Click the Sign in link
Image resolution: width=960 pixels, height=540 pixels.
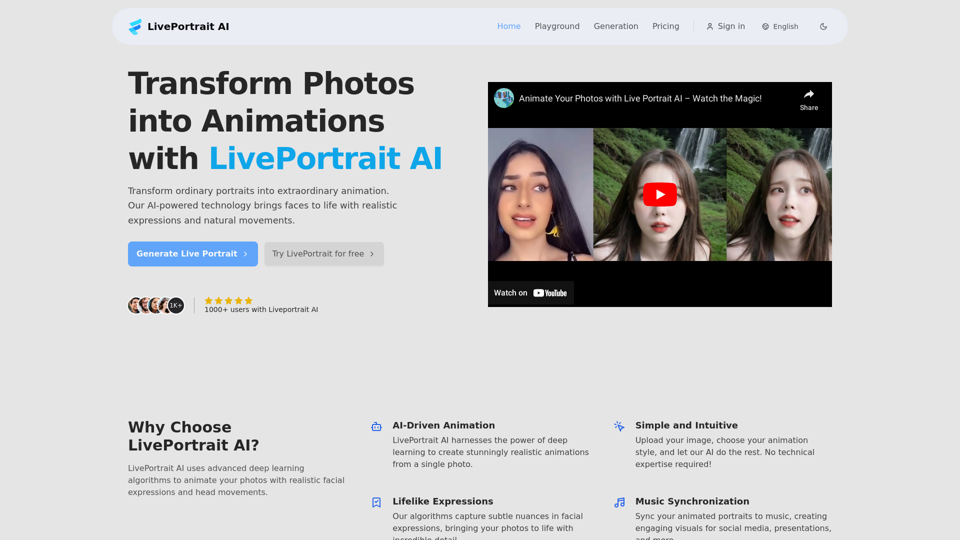726,26
